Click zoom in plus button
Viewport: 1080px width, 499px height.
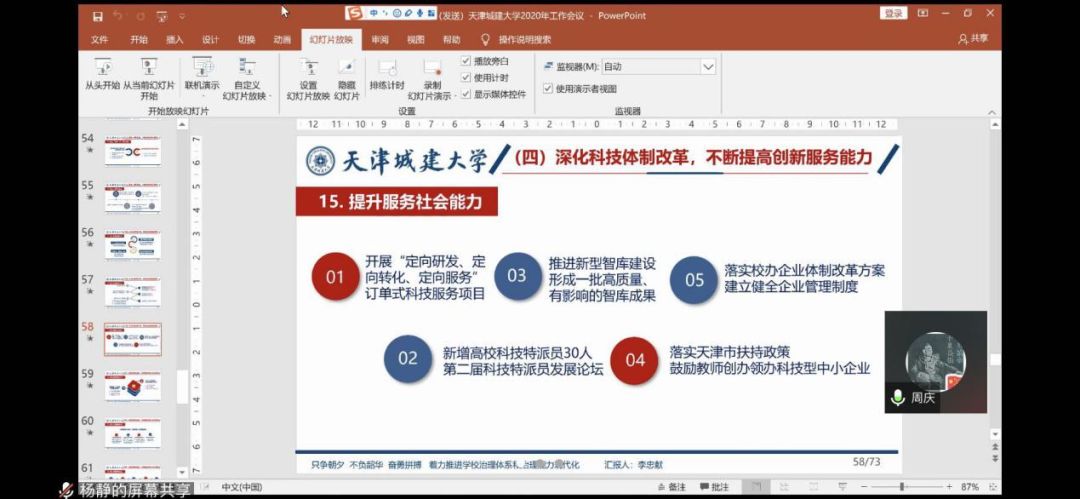[949, 487]
